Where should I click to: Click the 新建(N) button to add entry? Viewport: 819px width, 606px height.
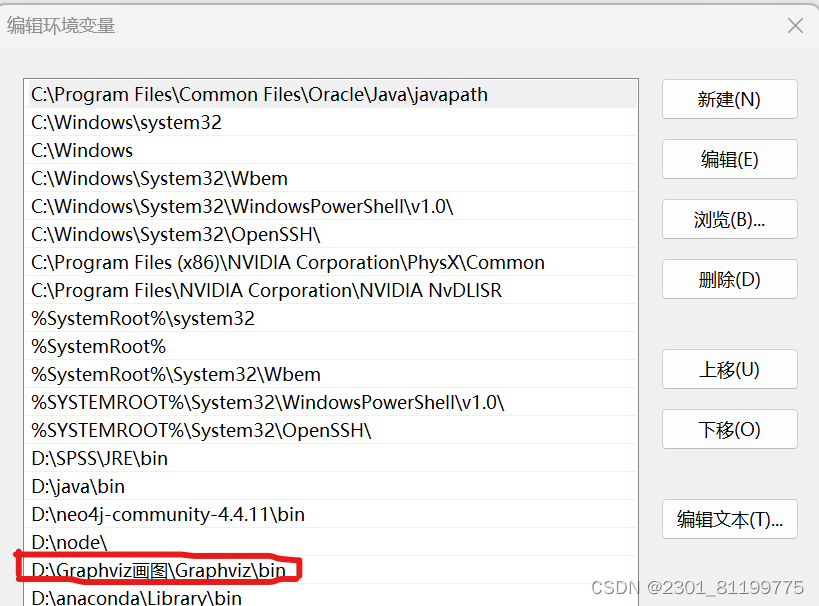728,99
